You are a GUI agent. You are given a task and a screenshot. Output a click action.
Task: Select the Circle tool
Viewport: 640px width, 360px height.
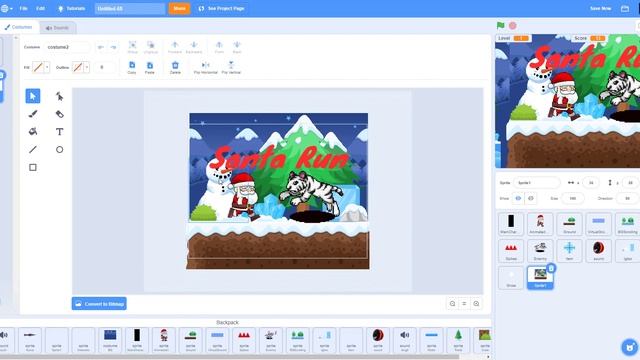click(60, 149)
